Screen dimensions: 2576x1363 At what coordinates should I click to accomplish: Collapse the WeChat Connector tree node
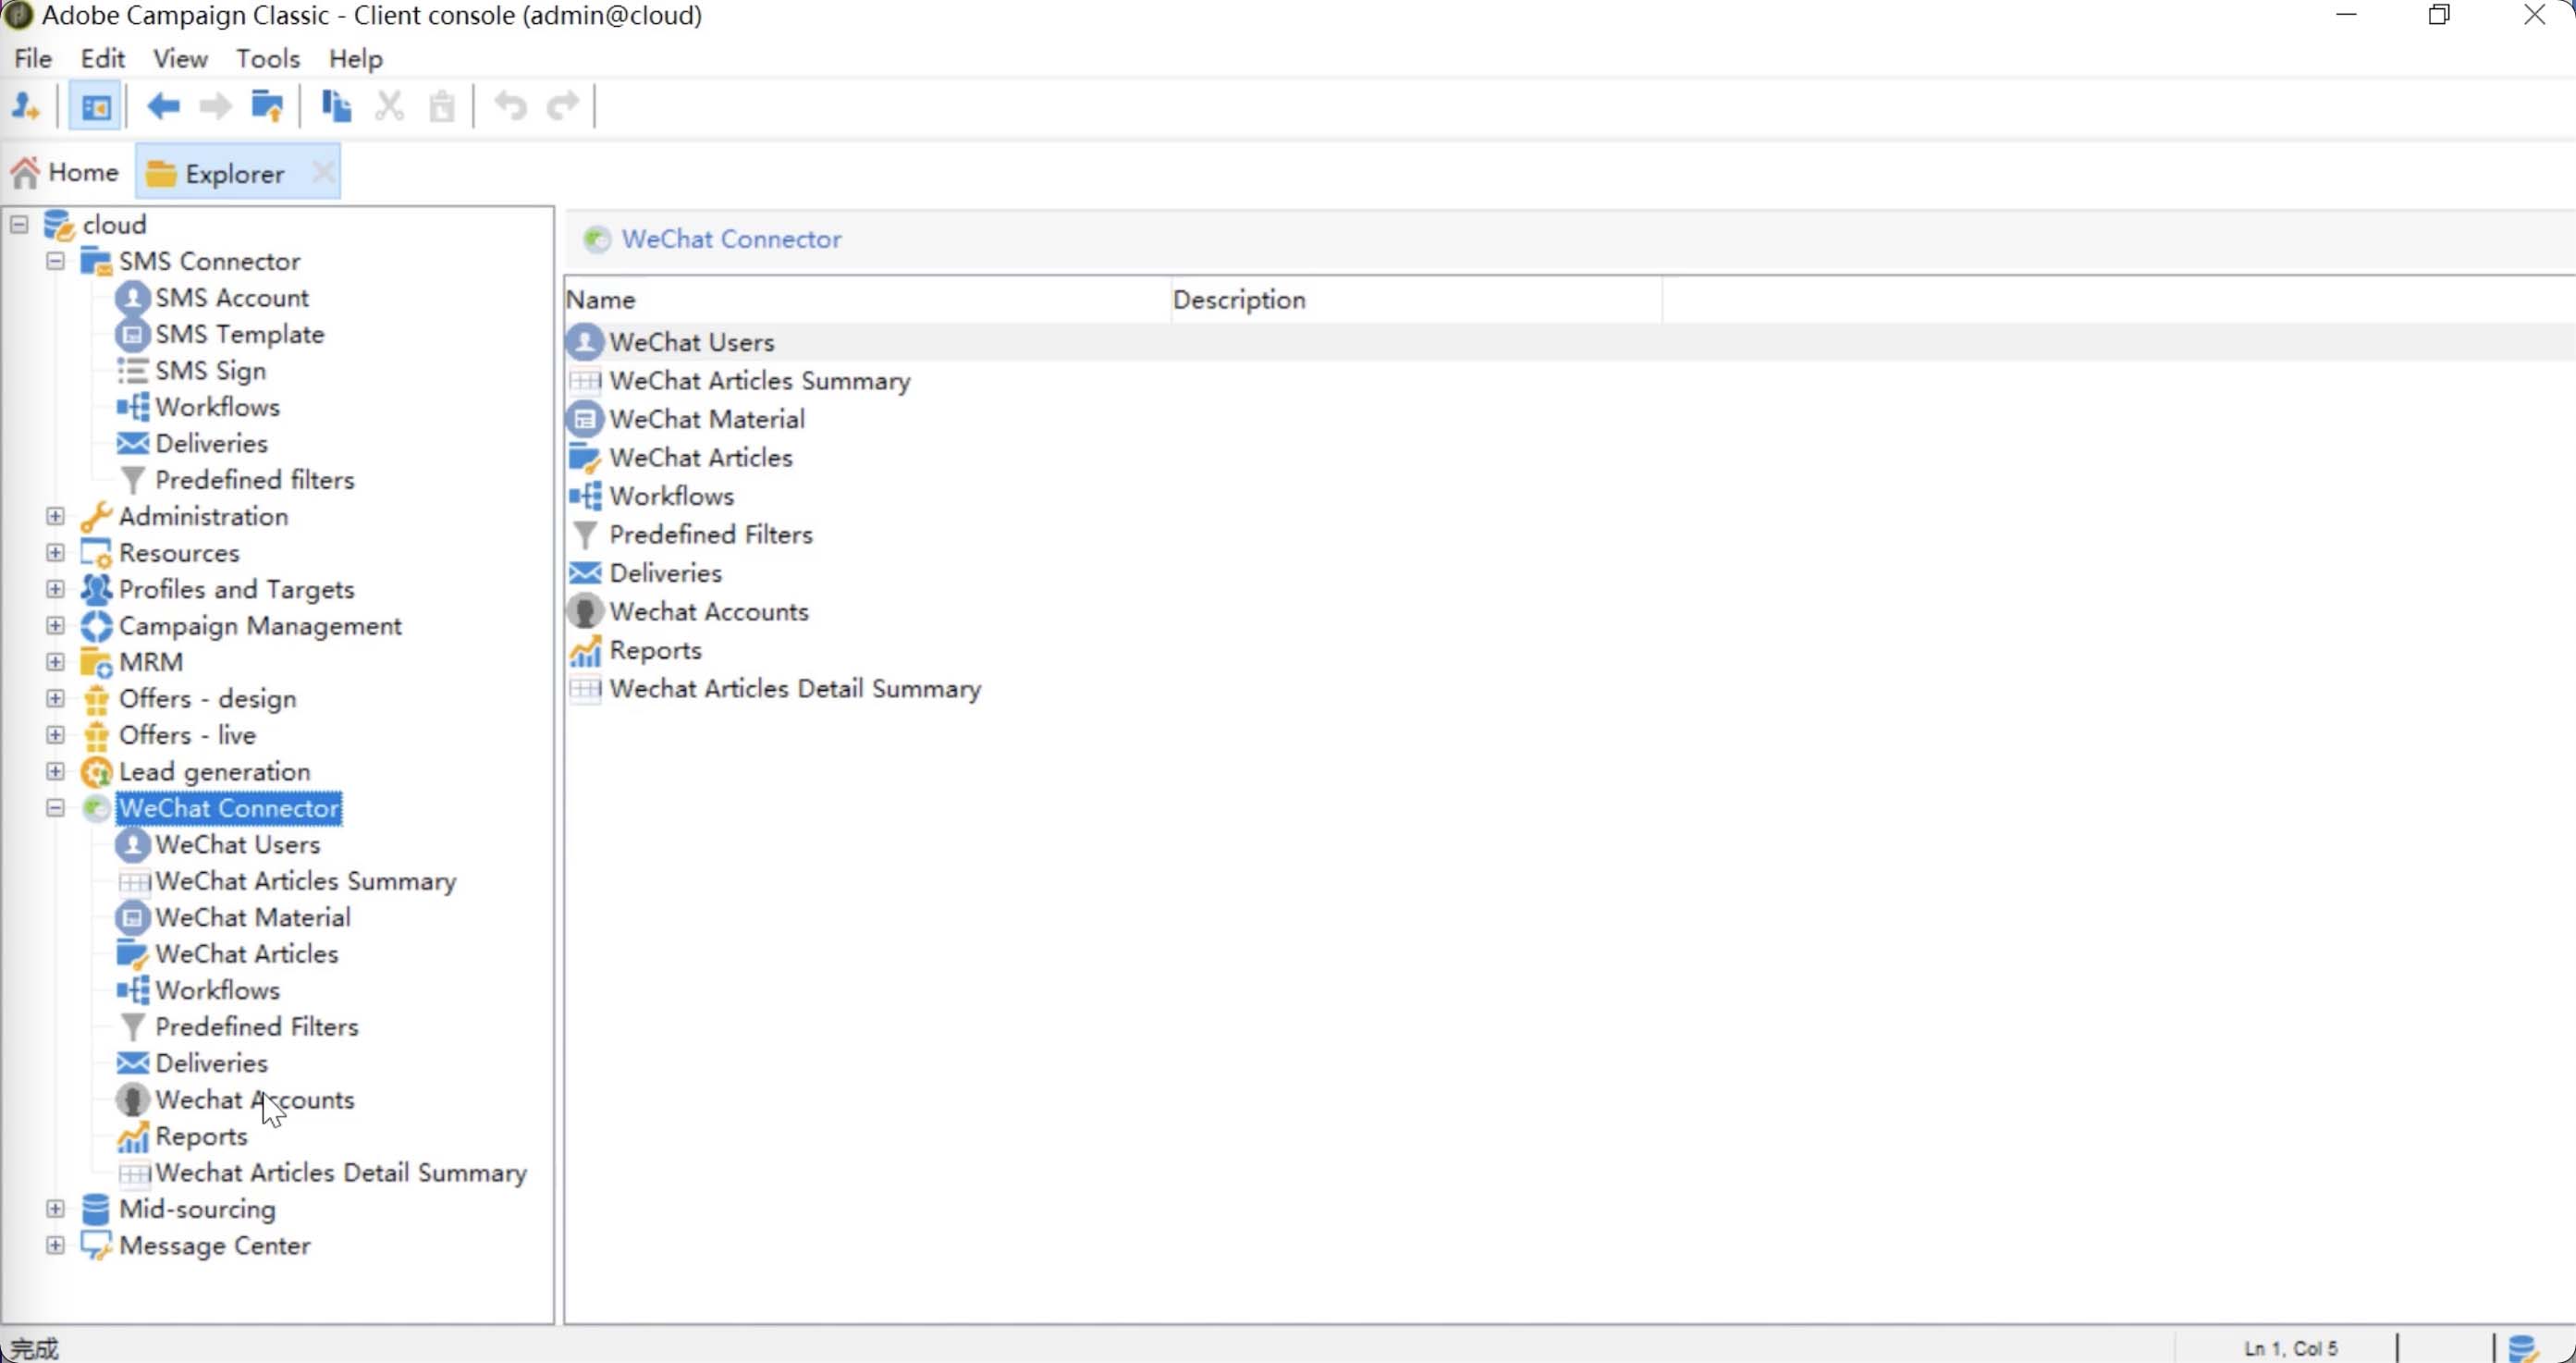tap(56, 808)
